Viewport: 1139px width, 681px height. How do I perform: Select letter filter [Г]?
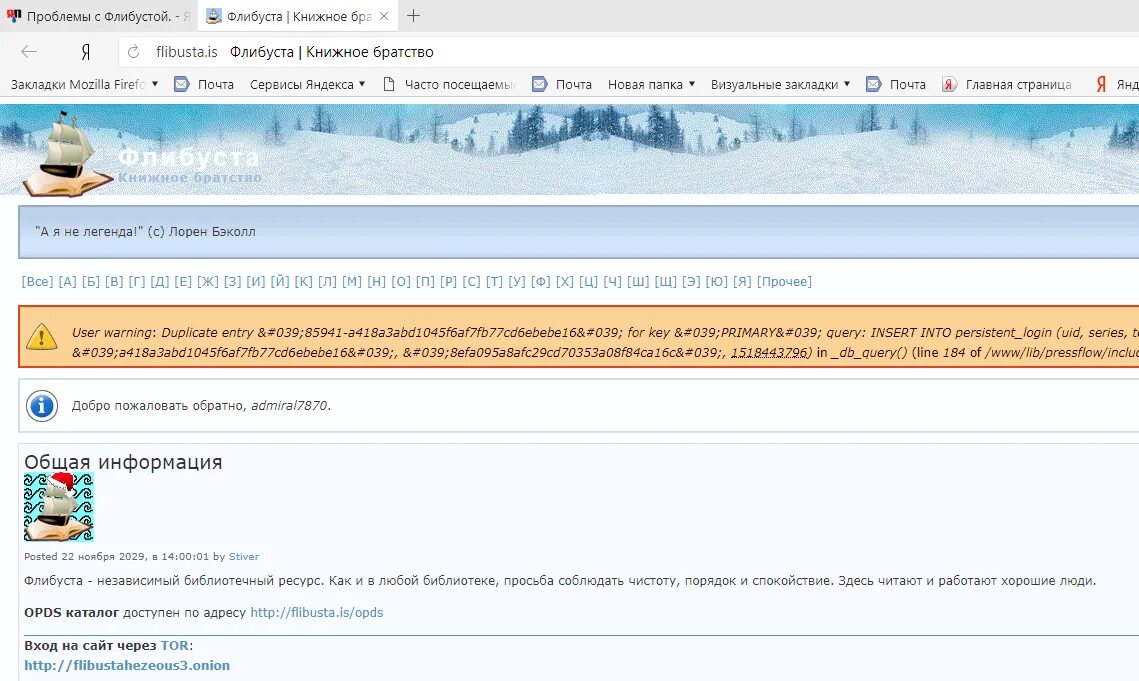tap(137, 281)
